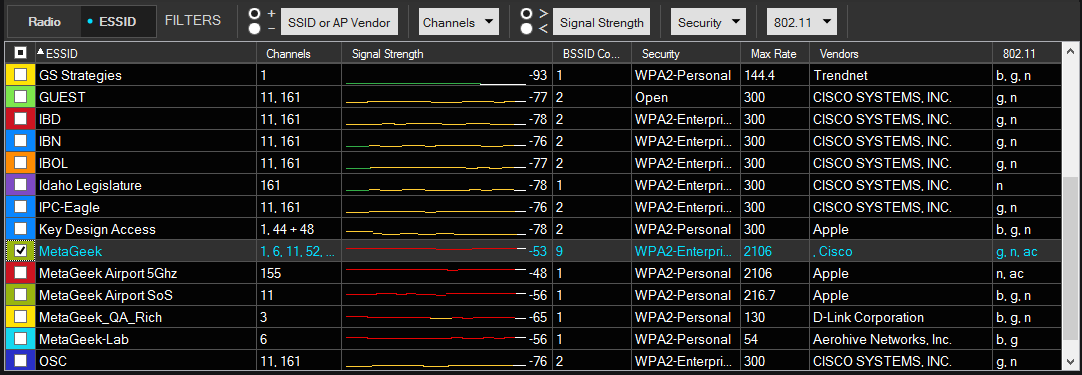Check the IBD network checkbox

pos(21,119)
